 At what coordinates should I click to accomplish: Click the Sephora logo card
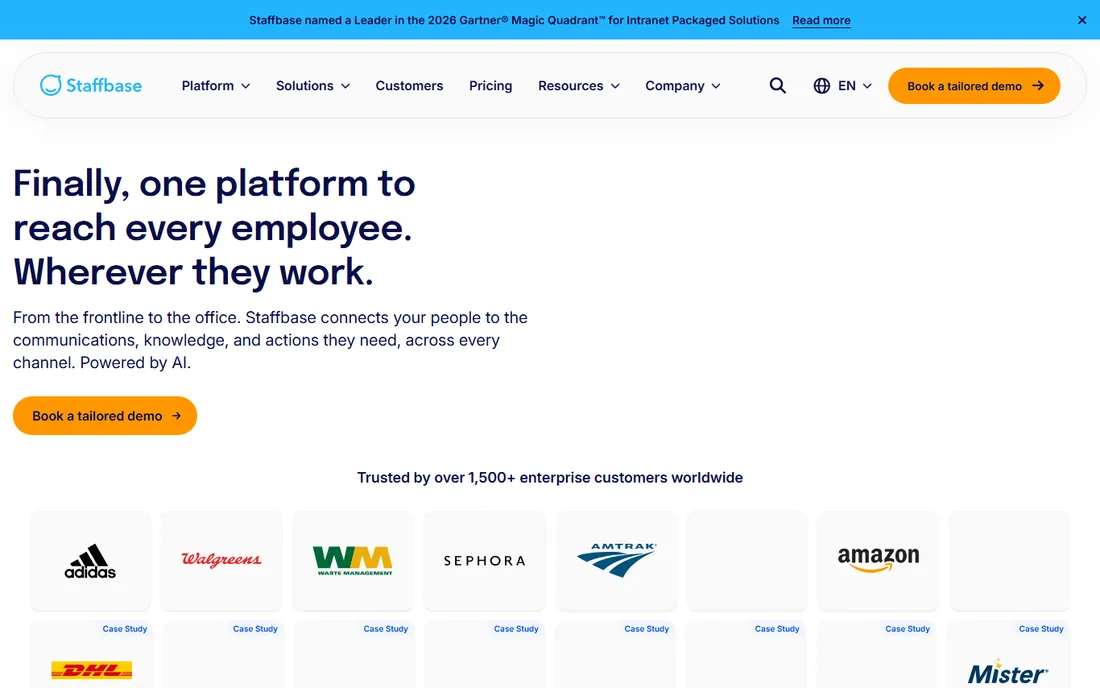click(x=484, y=560)
